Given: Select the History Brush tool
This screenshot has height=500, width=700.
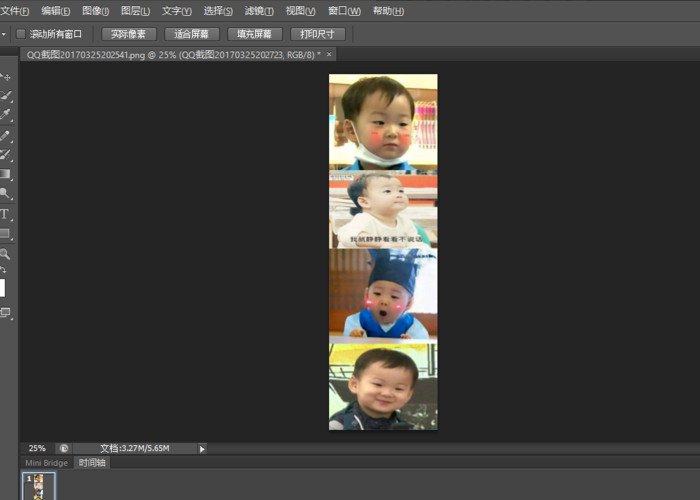Looking at the screenshot, I should coord(5,155).
